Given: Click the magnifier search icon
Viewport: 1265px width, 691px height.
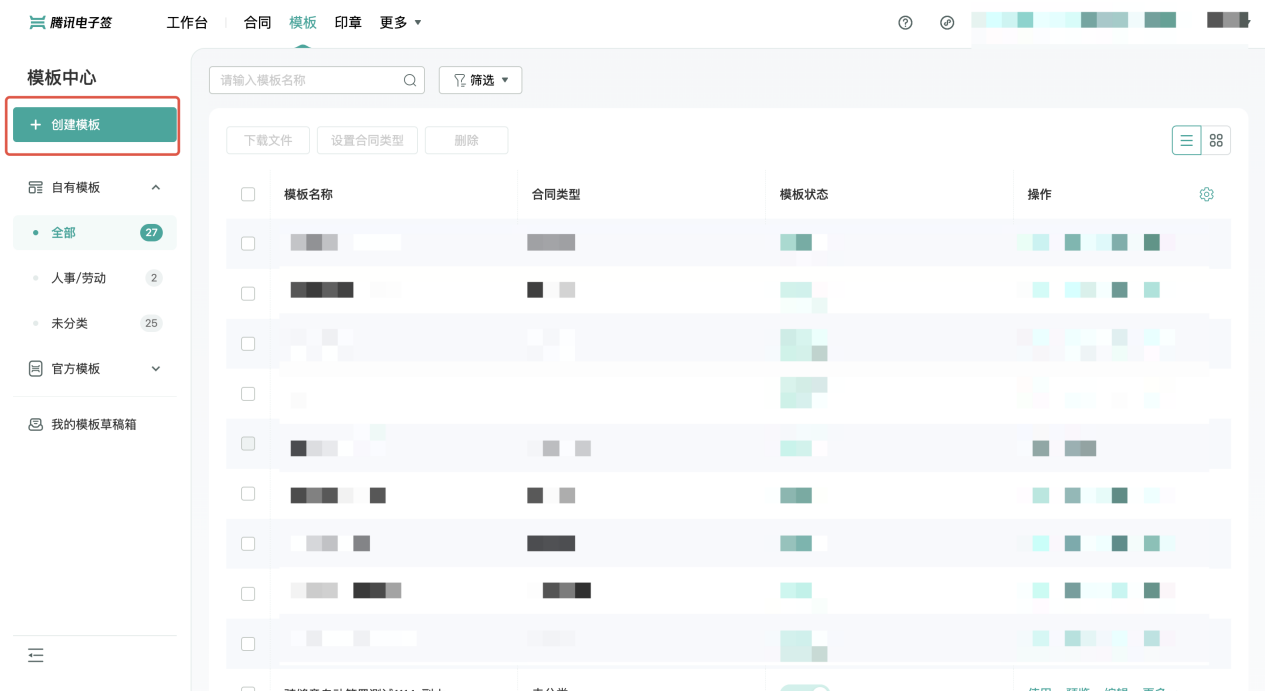Looking at the screenshot, I should click(410, 80).
